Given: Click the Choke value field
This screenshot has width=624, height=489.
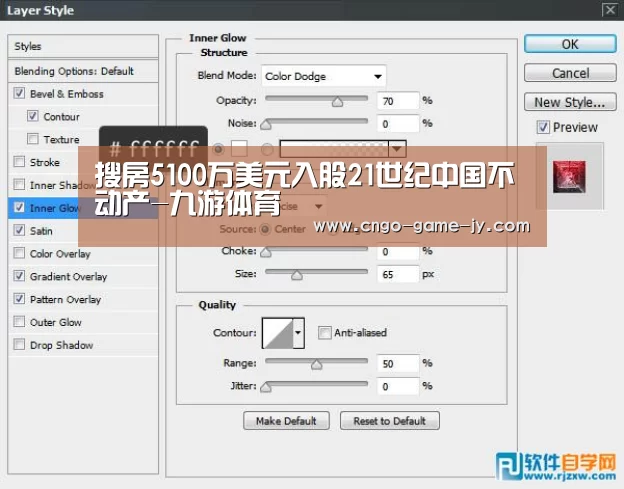Looking at the screenshot, I should pyautogui.click(x=398, y=251).
